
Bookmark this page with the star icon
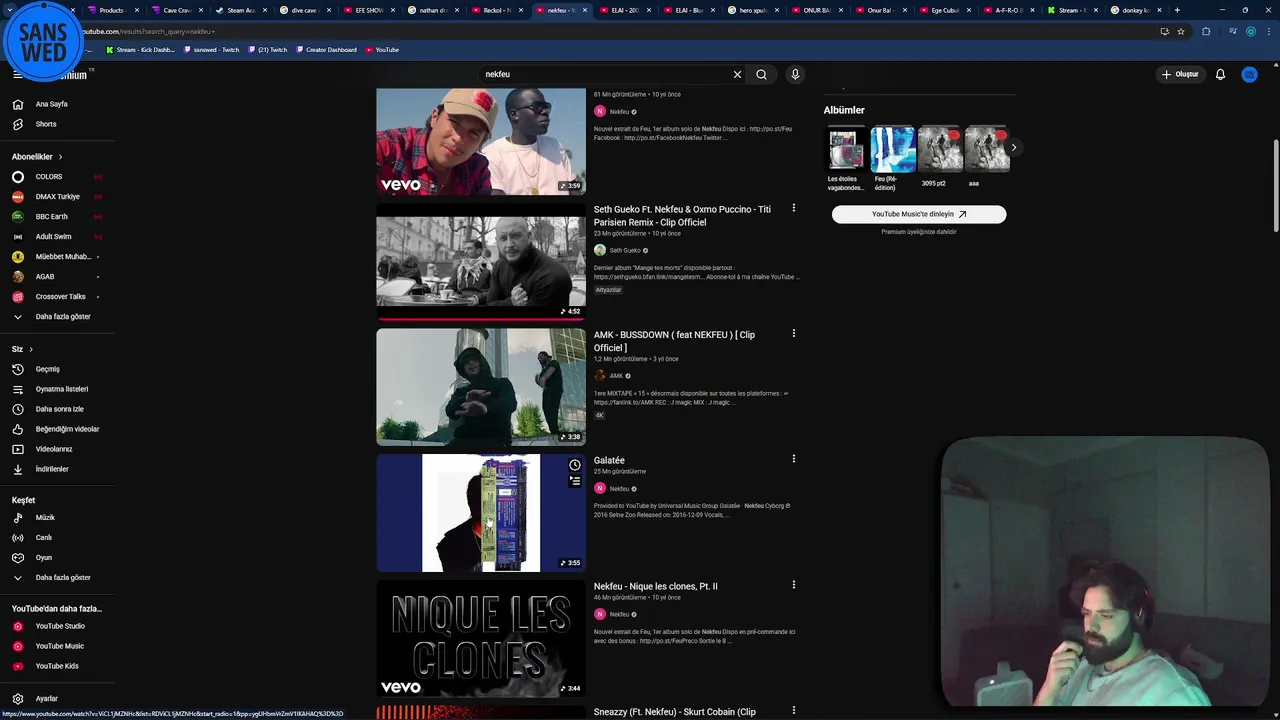click(1180, 31)
